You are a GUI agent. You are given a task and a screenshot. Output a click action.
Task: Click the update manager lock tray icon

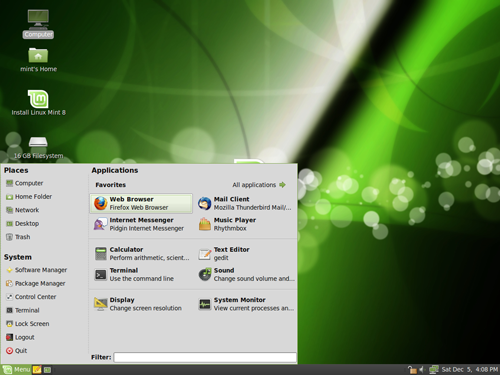(x=412, y=370)
